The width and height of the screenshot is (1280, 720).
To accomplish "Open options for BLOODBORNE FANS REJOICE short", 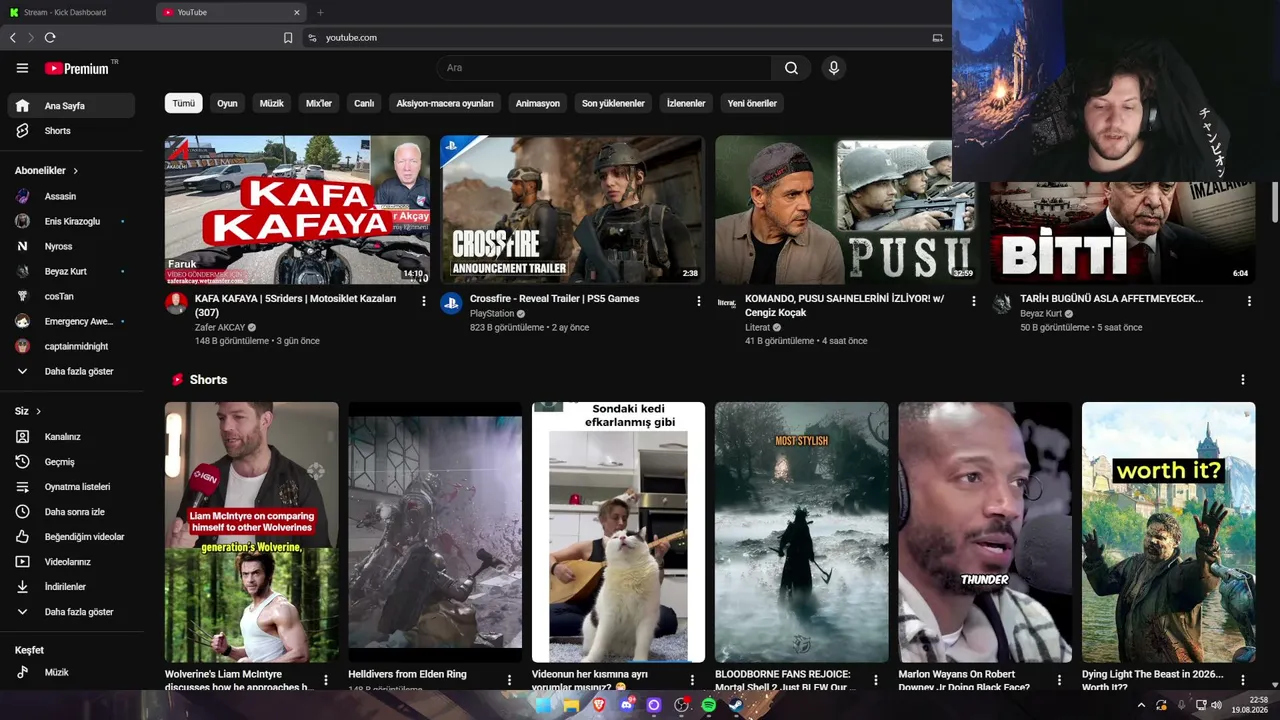I will (876, 680).
